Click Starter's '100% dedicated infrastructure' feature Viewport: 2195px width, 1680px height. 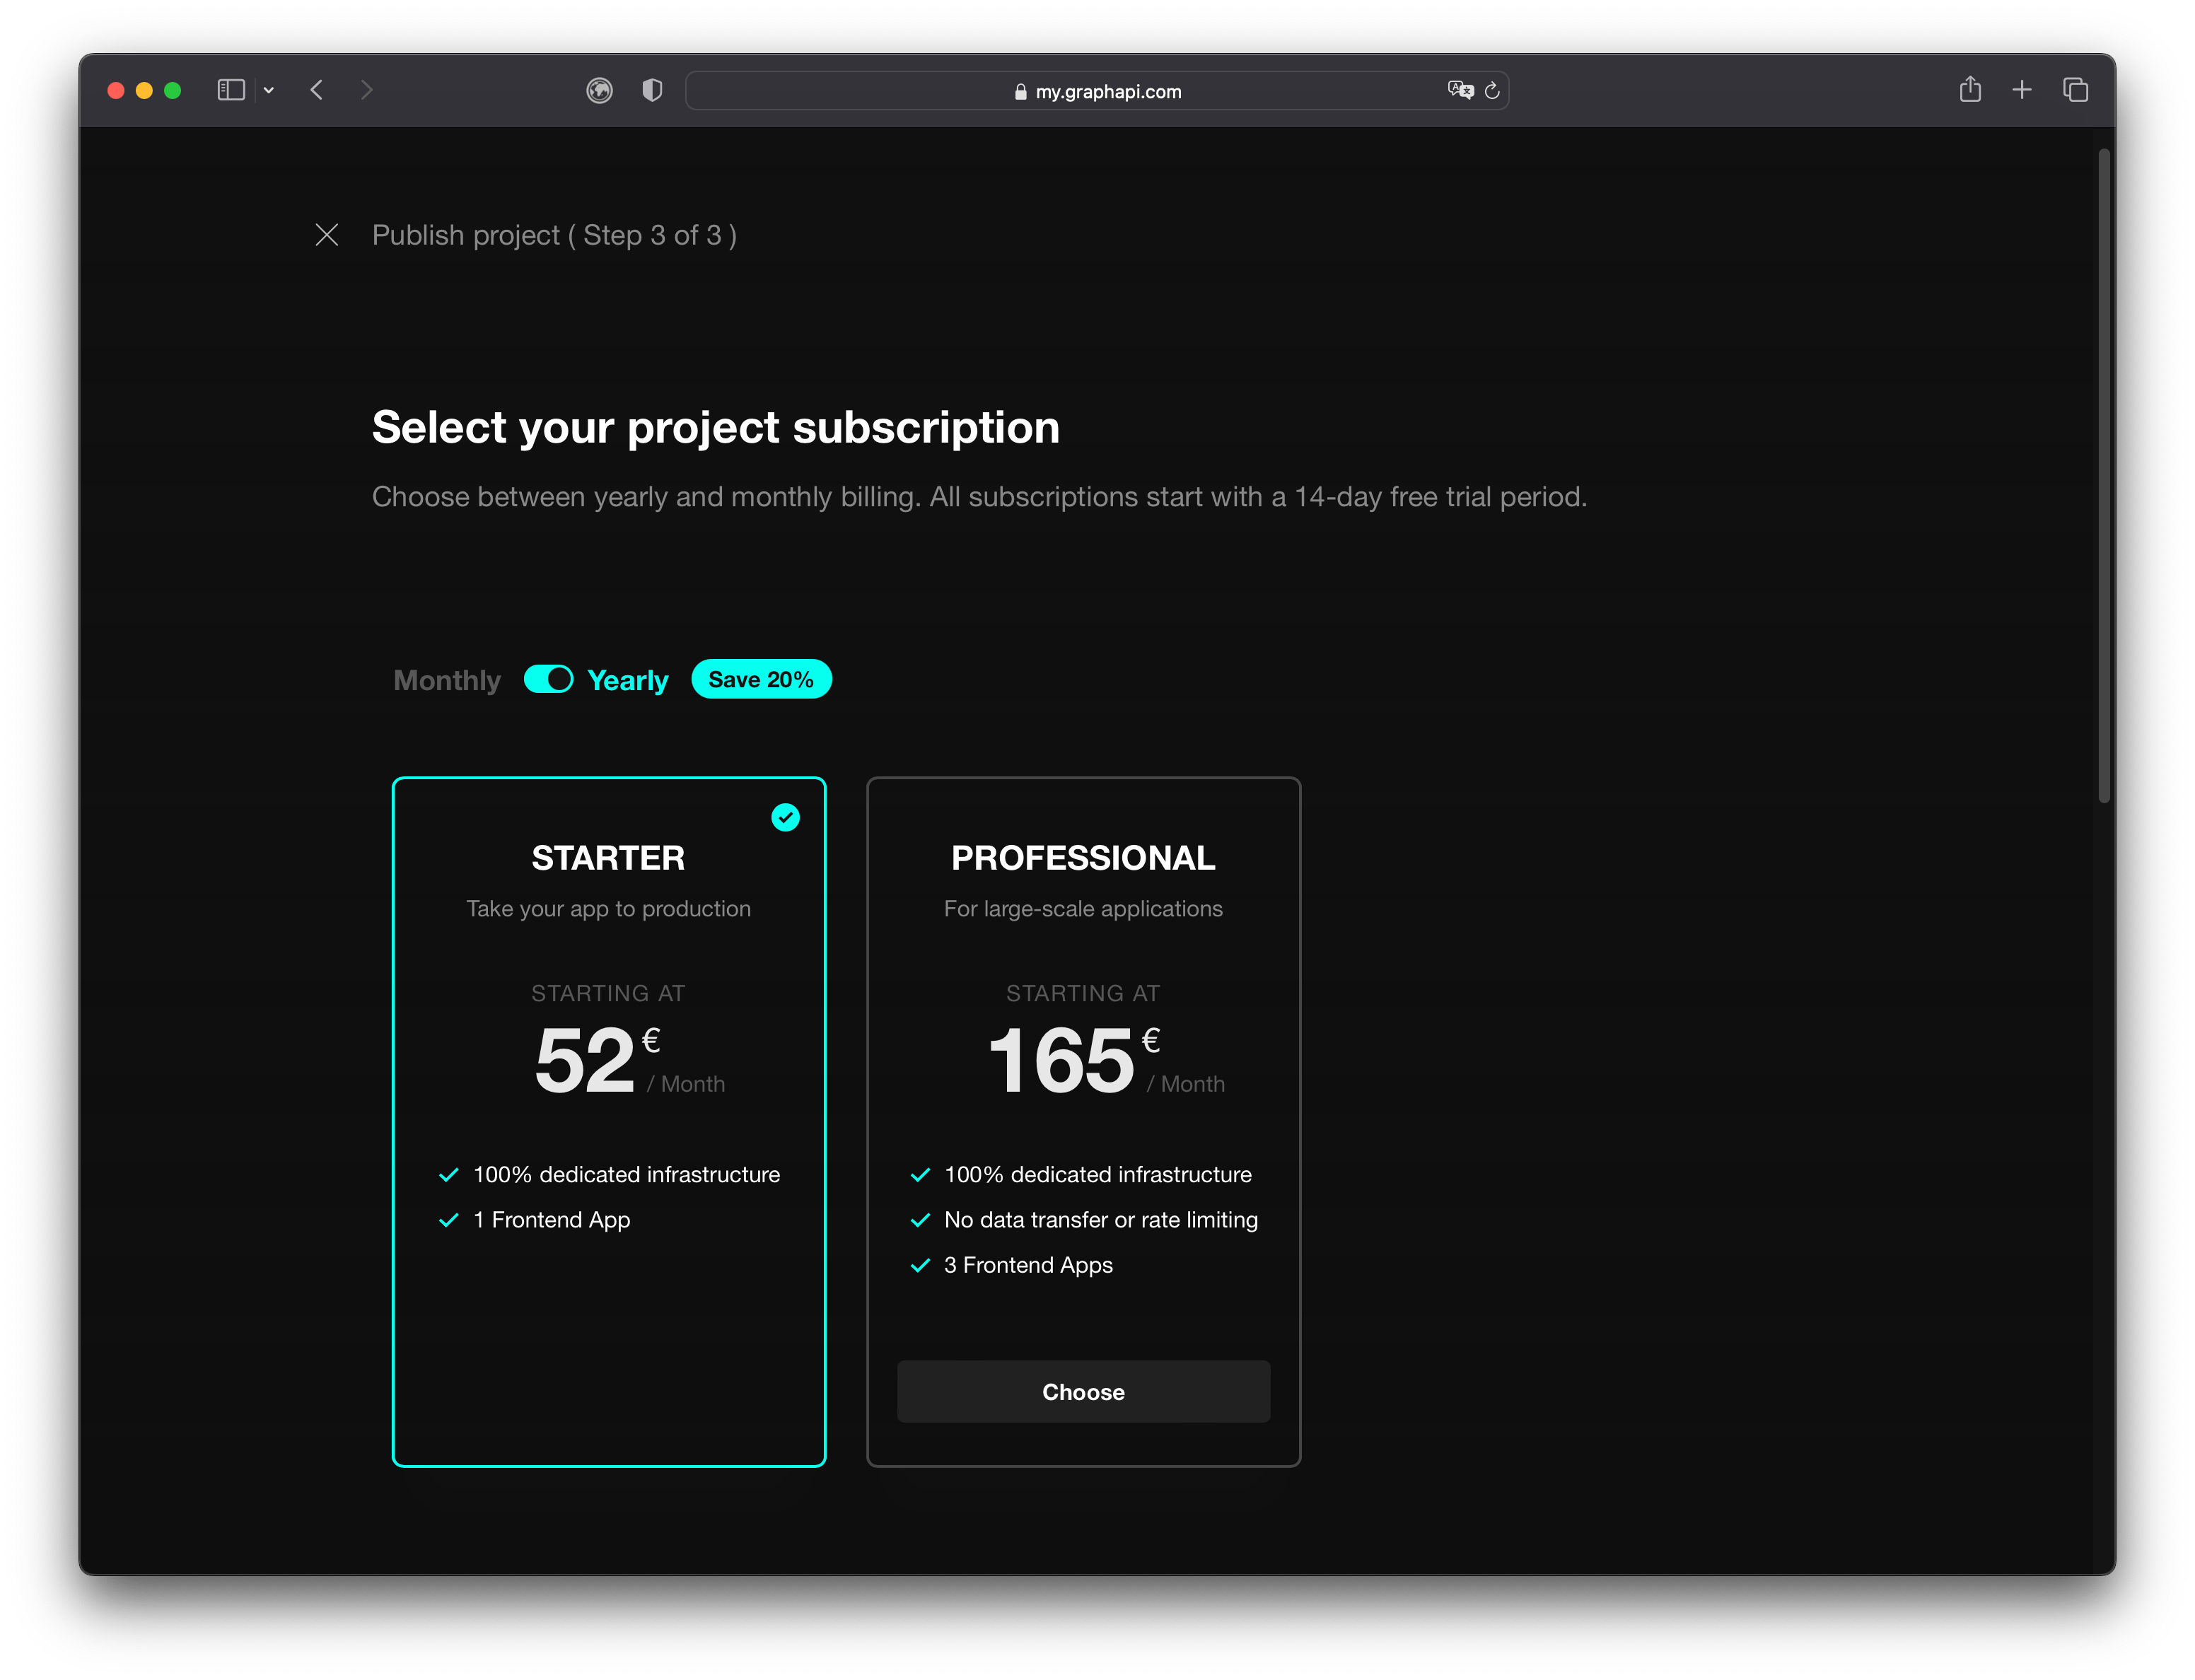pyautogui.click(x=626, y=1175)
